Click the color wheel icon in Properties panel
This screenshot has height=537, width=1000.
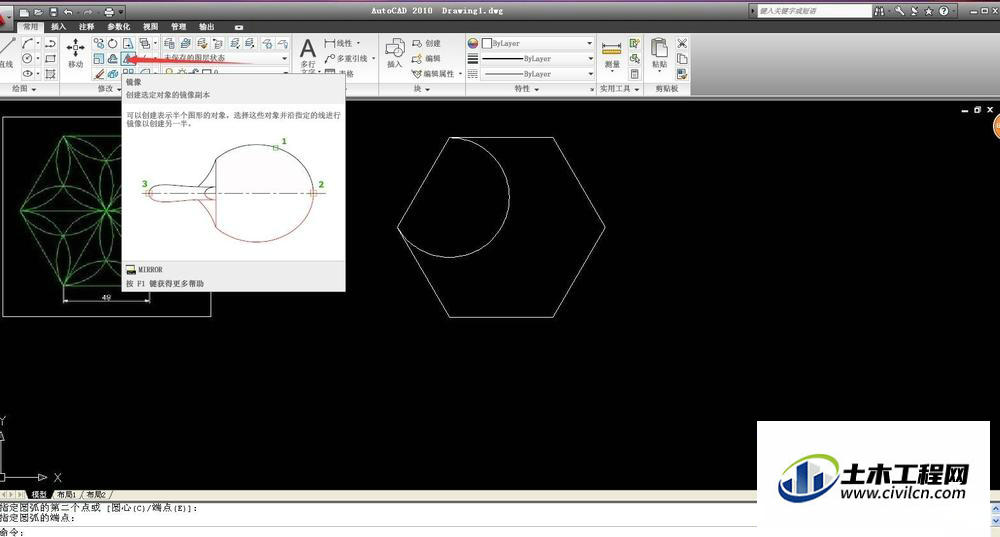coord(473,43)
